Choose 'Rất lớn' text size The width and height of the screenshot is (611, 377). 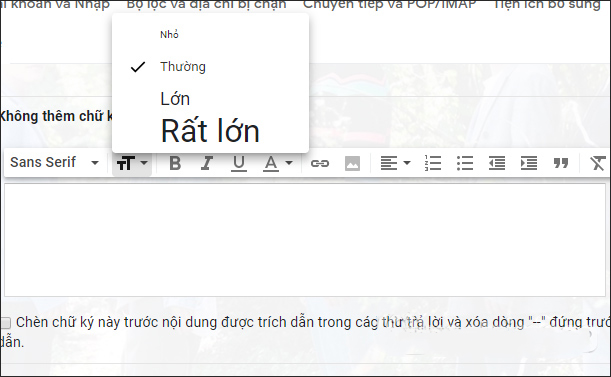coord(210,131)
